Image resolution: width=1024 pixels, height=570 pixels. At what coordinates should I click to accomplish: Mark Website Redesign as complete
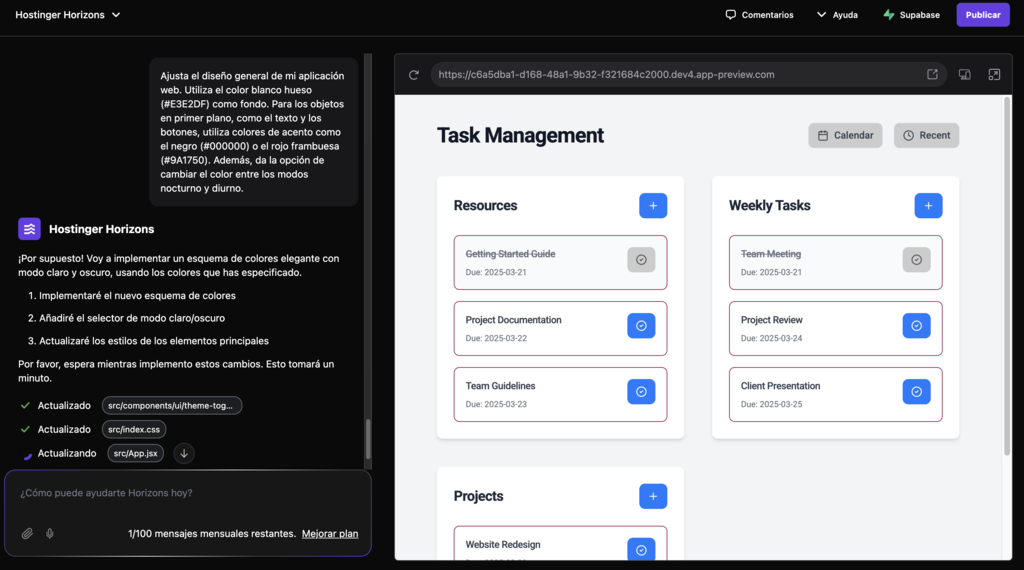click(641, 549)
